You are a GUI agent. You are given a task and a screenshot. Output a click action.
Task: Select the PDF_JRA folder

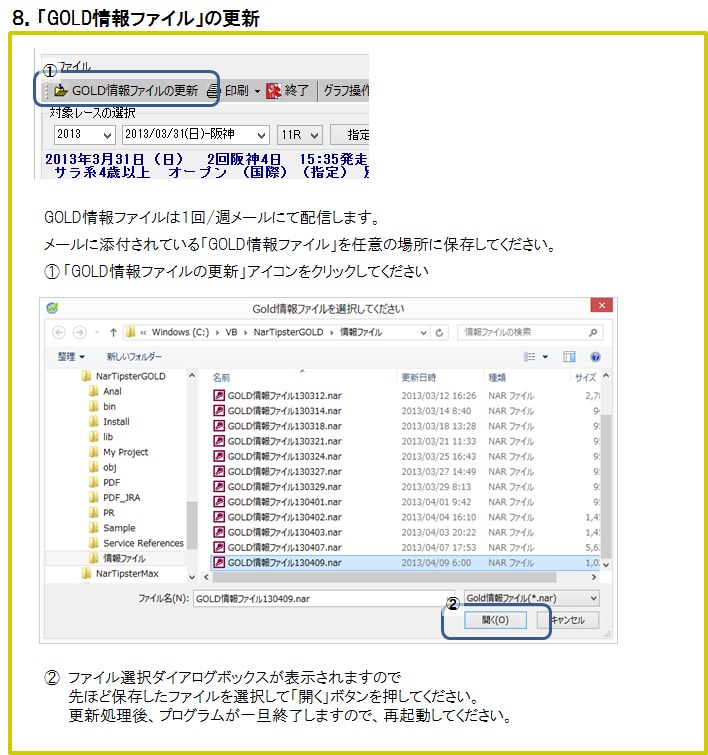click(x=121, y=497)
